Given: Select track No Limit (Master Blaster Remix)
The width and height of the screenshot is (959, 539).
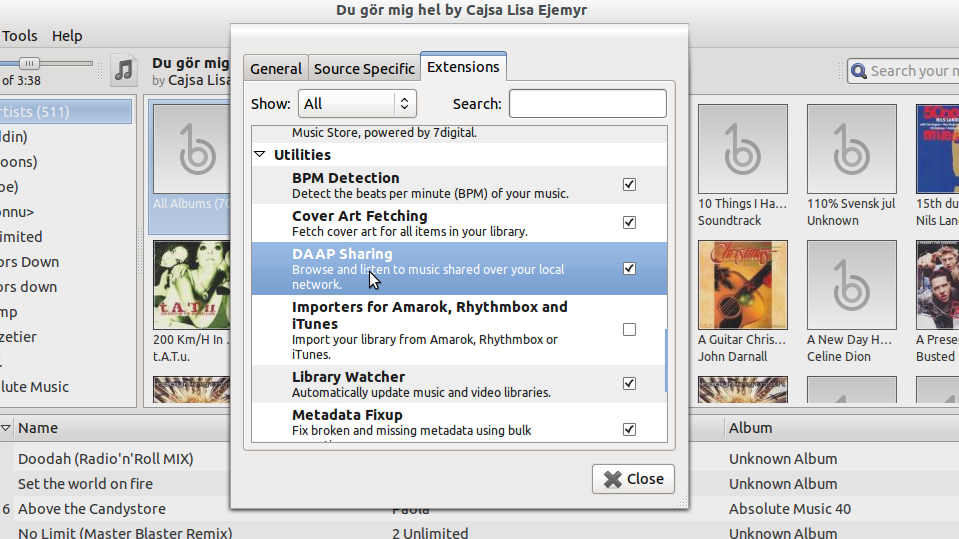Looking at the screenshot, I should pyautogui.click(x=125, y=532).
